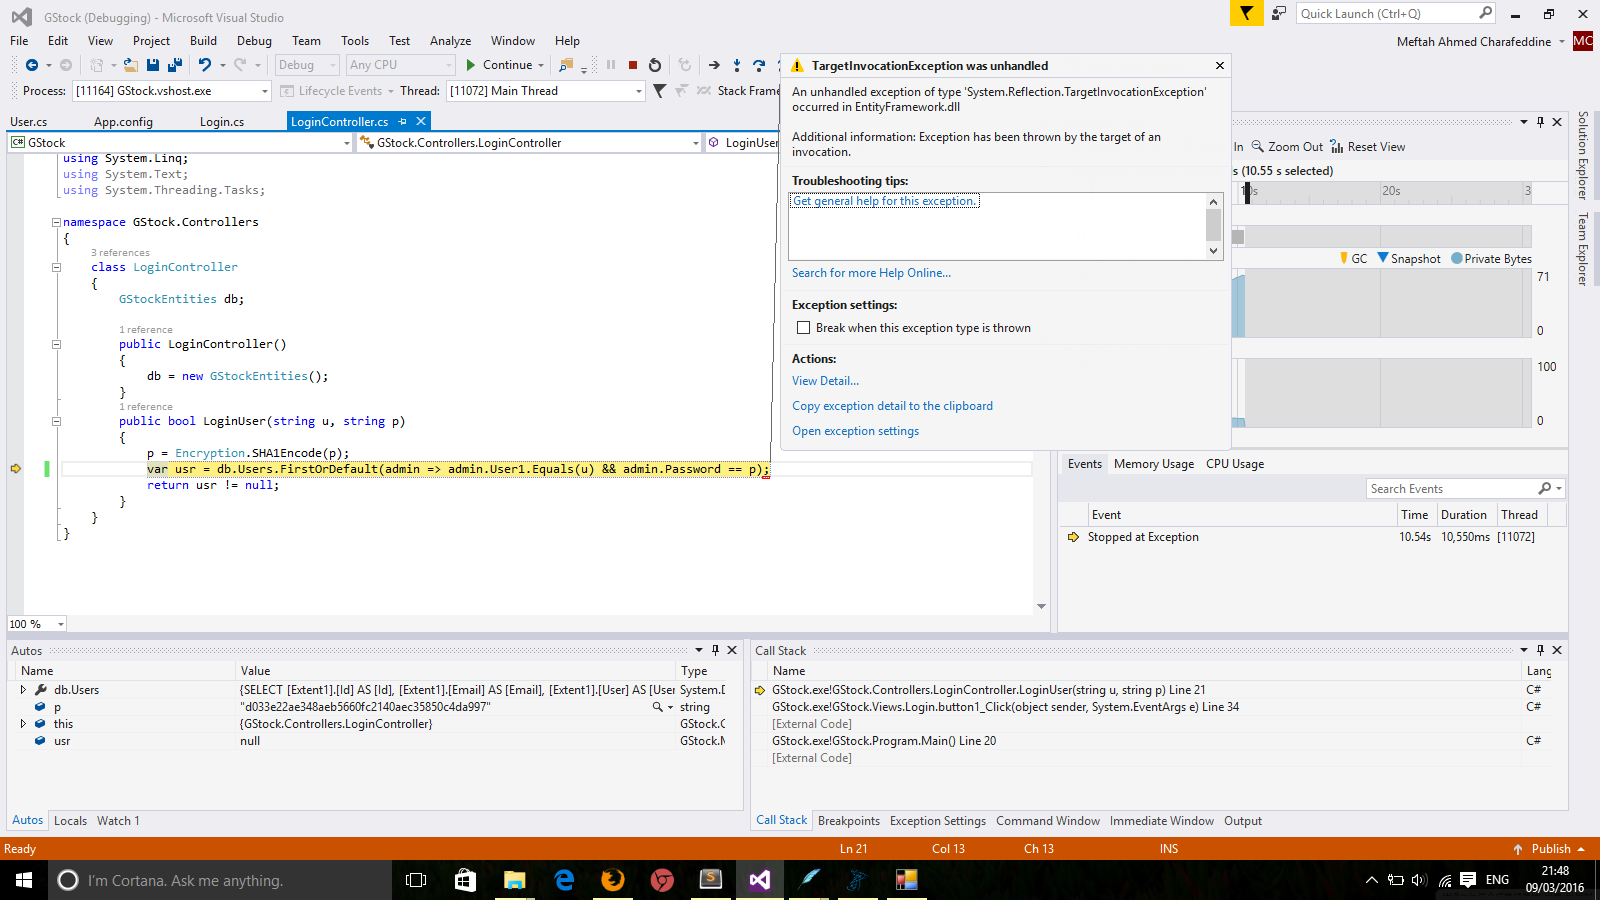Click the Step Into icon

(737, 65)
